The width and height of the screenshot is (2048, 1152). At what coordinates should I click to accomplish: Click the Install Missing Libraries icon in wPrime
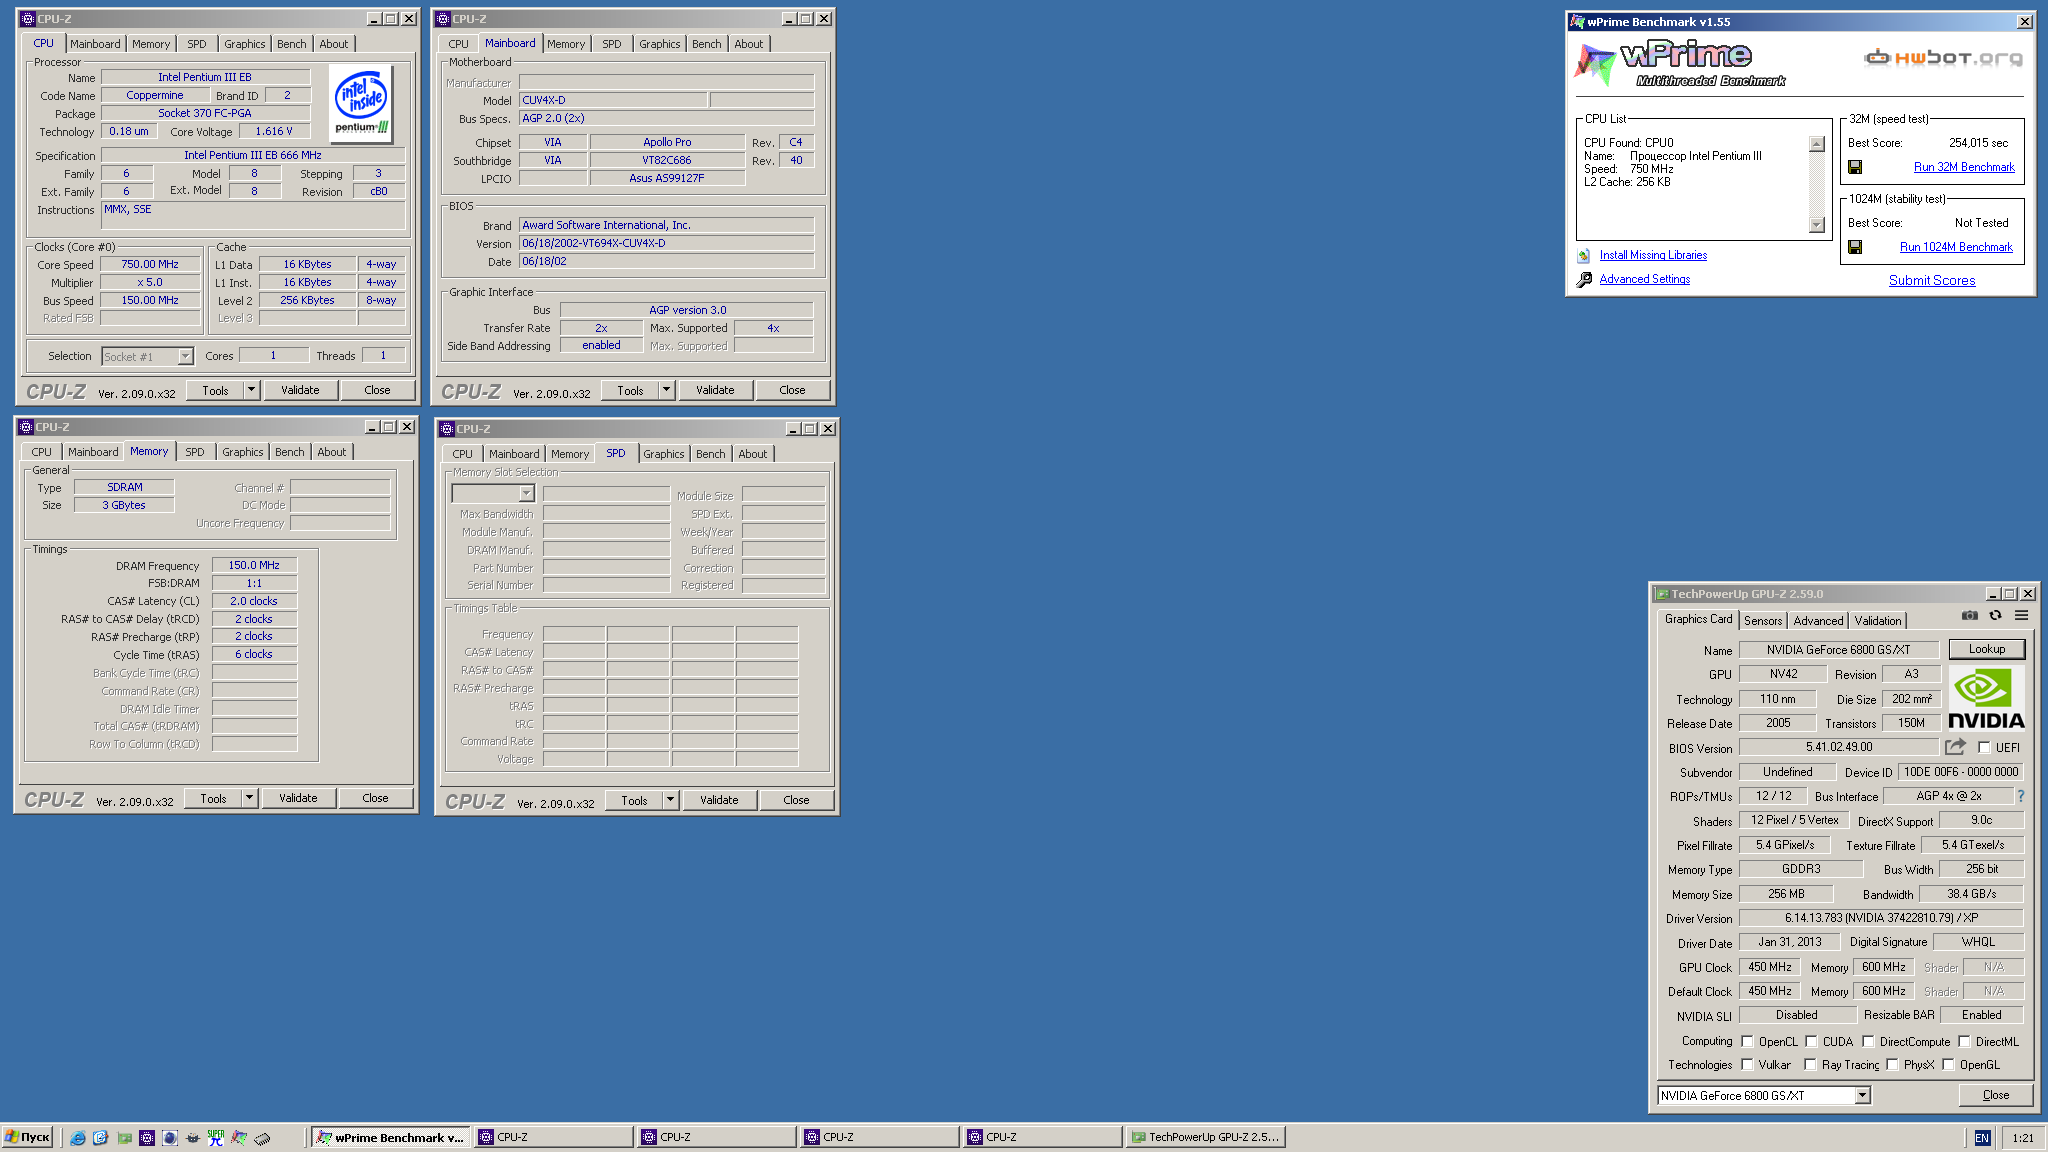[1583, 256]
